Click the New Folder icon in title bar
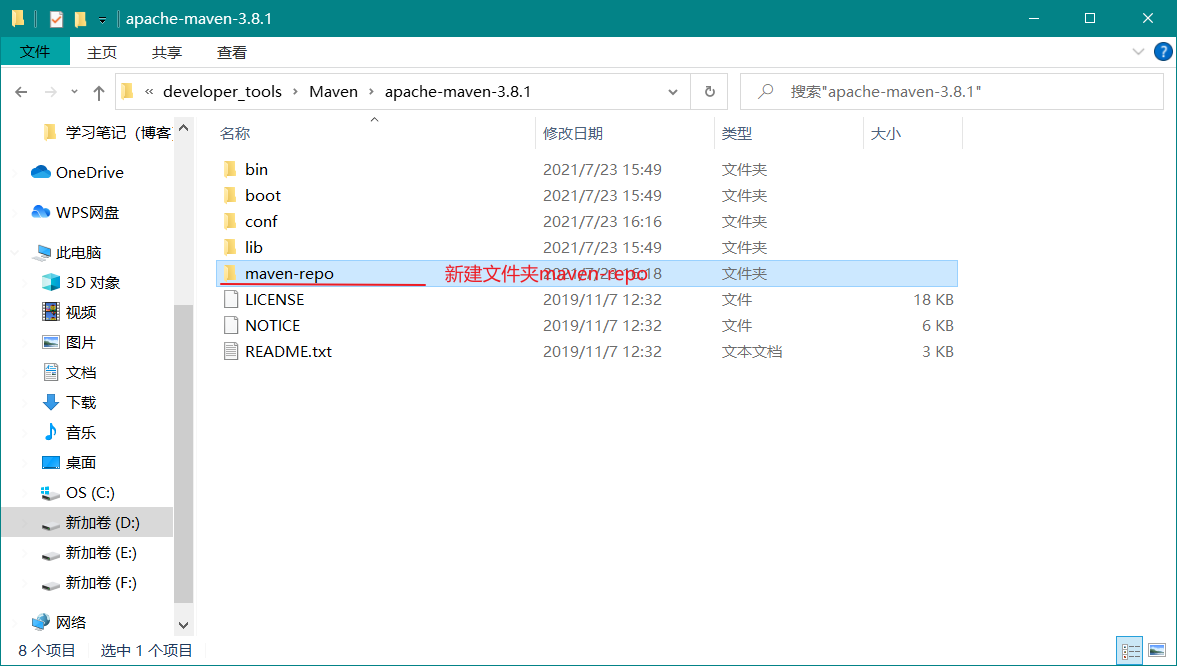The width and height of the screenshot is (1177, 666). pos(80,19)
